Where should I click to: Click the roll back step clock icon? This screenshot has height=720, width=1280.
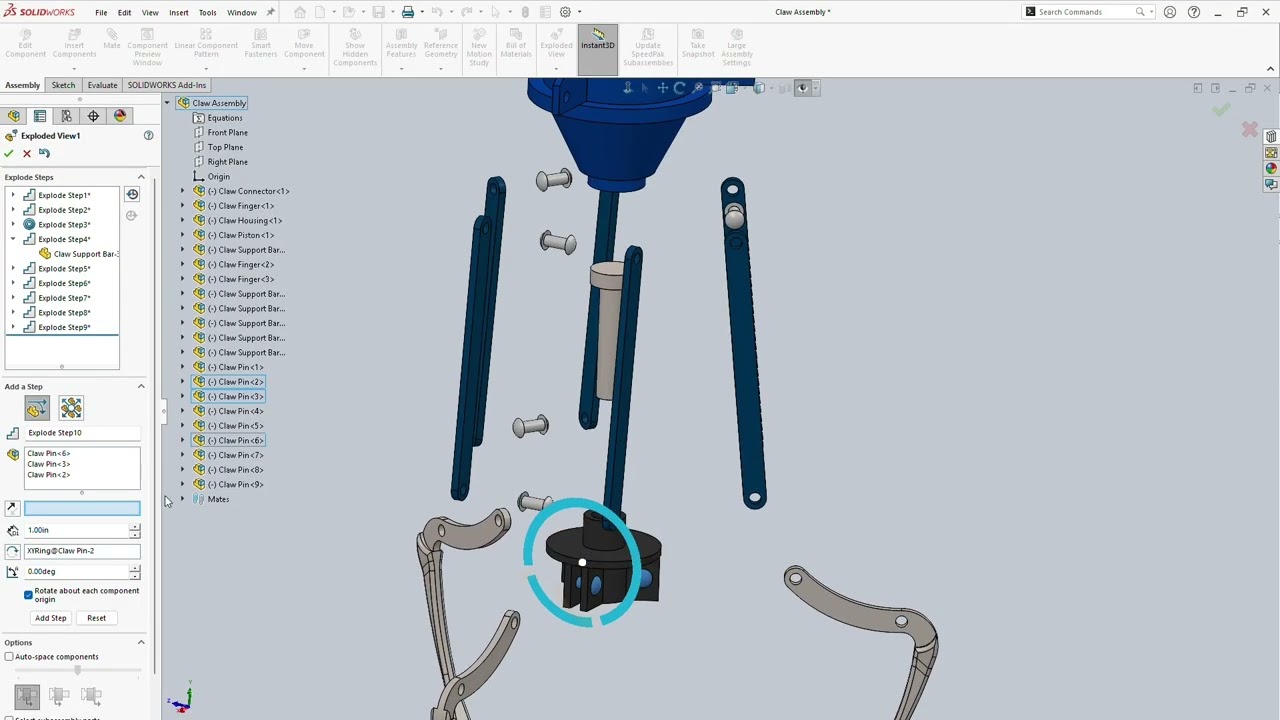click(x=132, y=195)
